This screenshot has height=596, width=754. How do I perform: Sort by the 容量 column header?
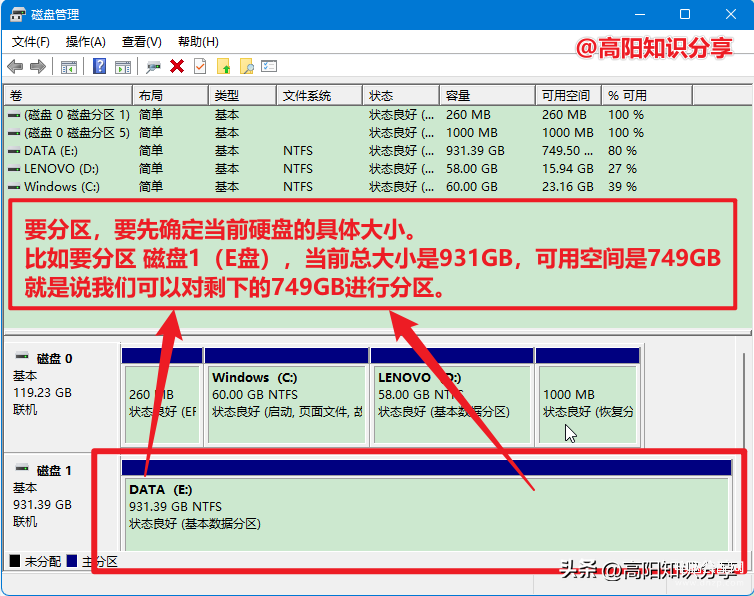point(488,95)
